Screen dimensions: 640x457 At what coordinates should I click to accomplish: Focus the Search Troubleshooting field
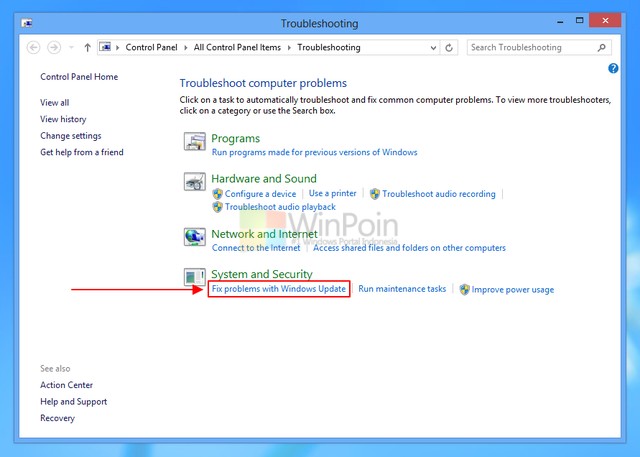coord(539,47)
